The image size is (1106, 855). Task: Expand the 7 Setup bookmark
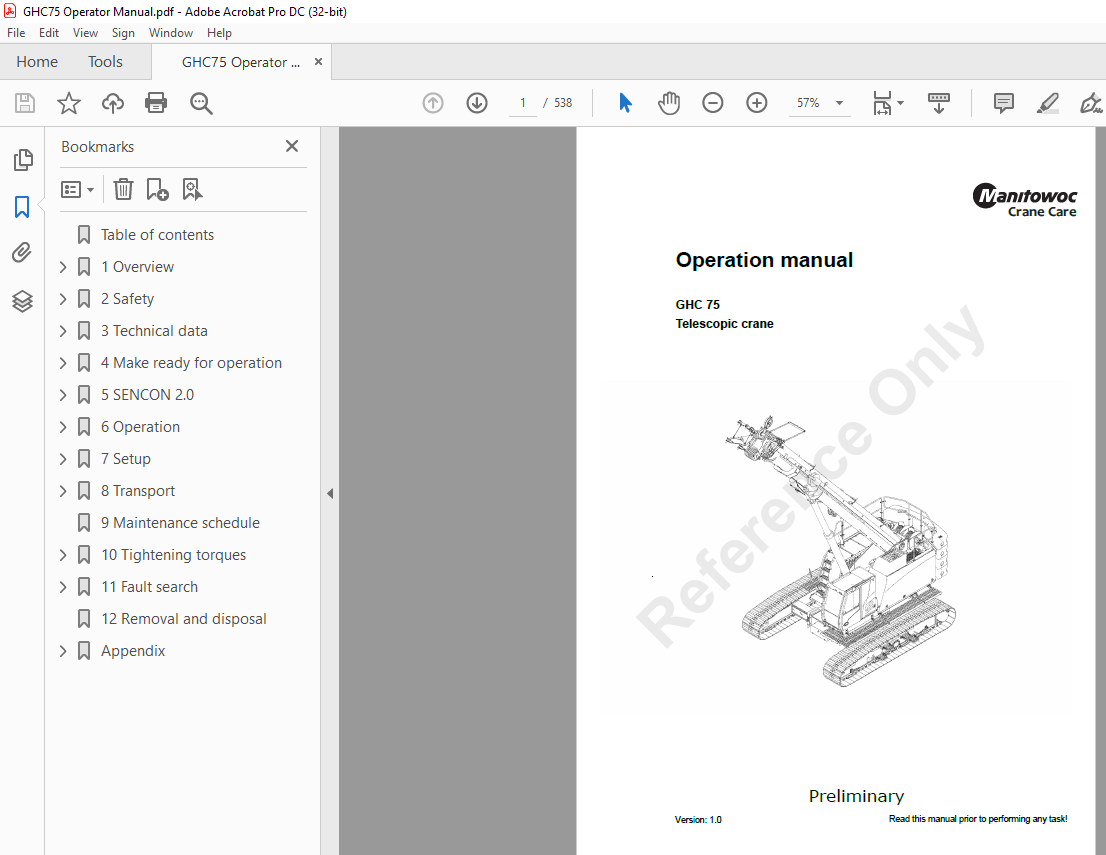coord(63,459)
